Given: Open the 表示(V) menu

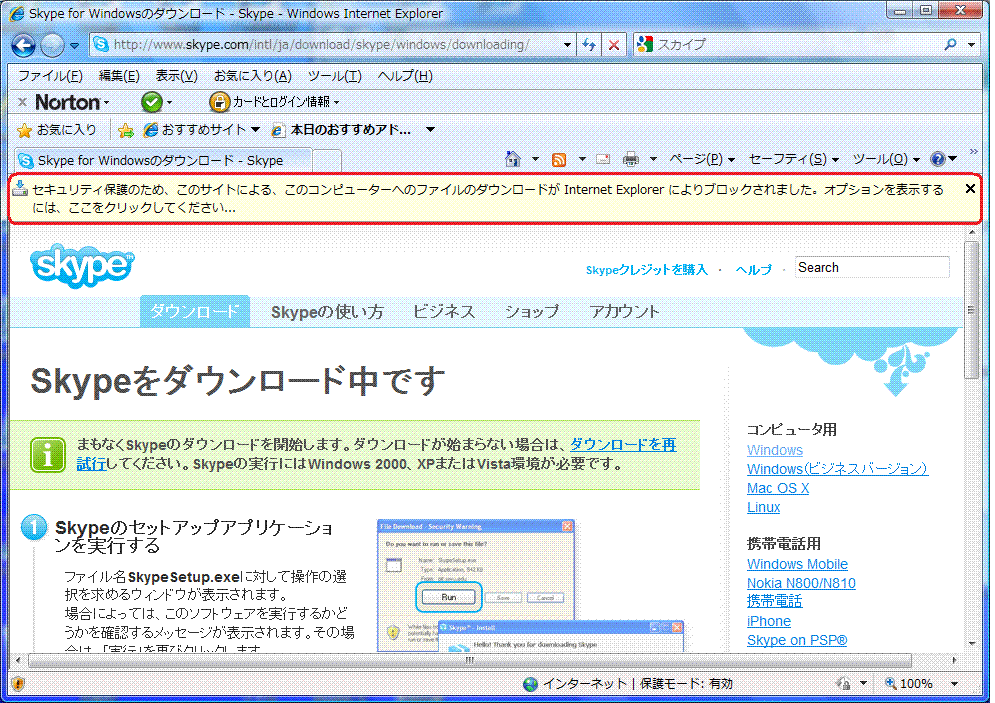Looking at the screenshot, I should [x=176, y=76].
